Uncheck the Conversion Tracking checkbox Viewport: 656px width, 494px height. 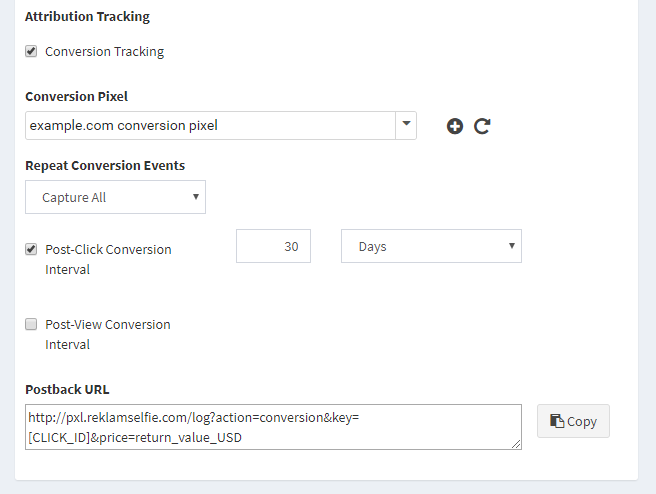[x=31, y=51]
